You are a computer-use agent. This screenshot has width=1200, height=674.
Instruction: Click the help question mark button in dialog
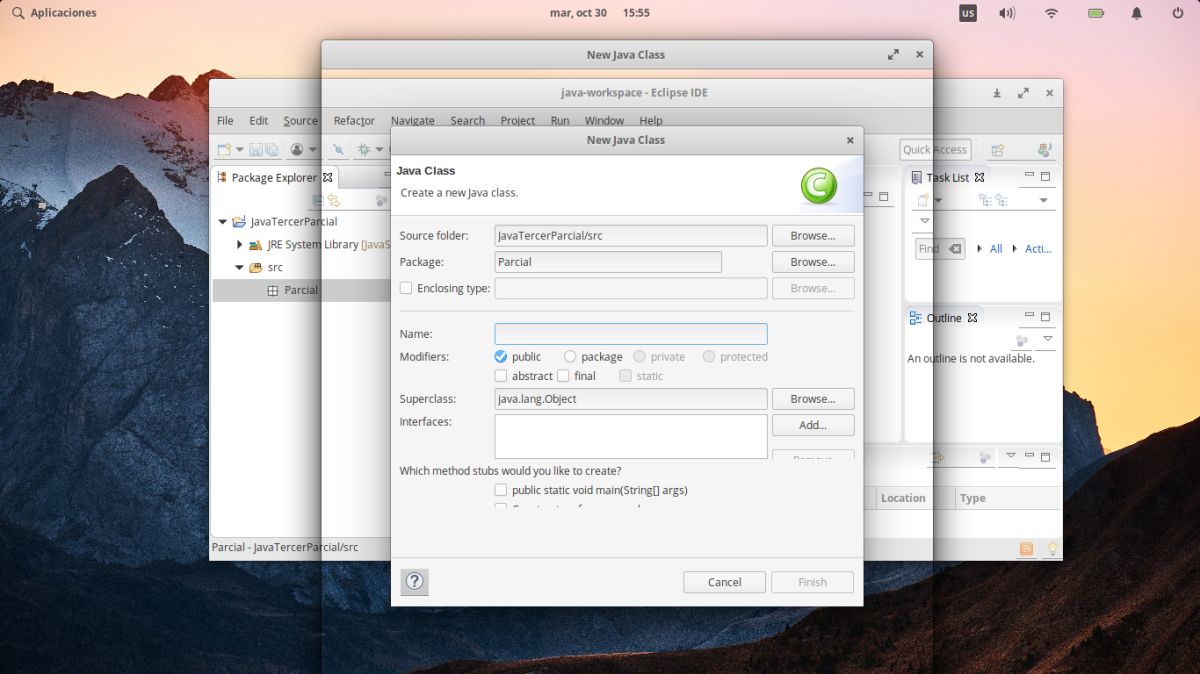pyautogui.click(x=415, y=581)
